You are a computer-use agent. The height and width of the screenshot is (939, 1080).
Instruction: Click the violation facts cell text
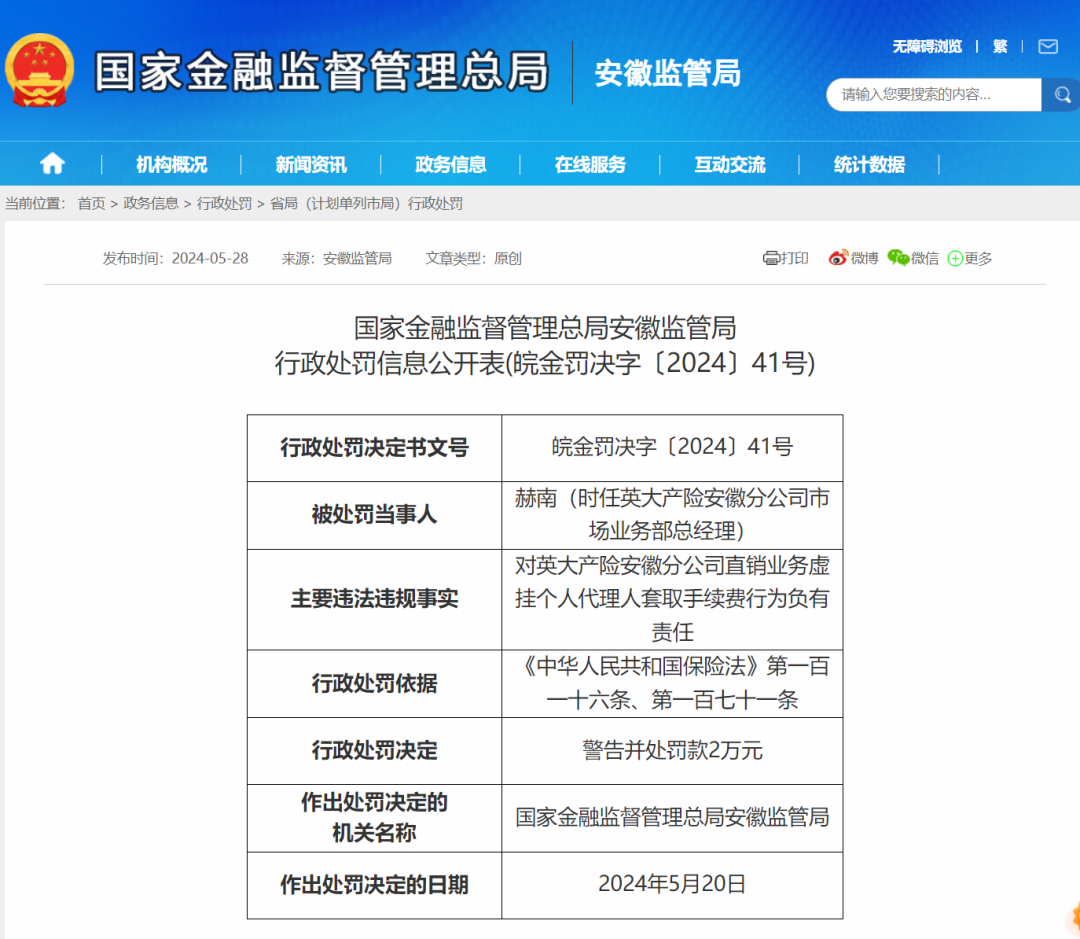click(x=672, y=599)
